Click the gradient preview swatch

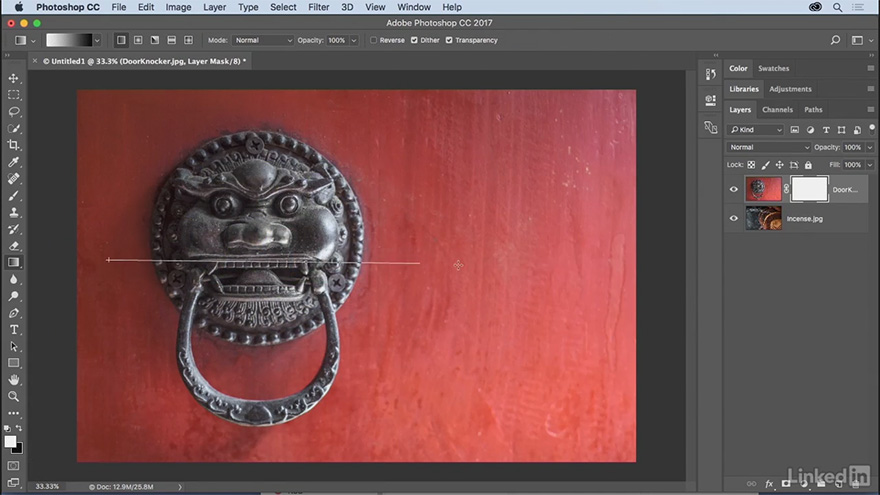click(x=68, y=40)
